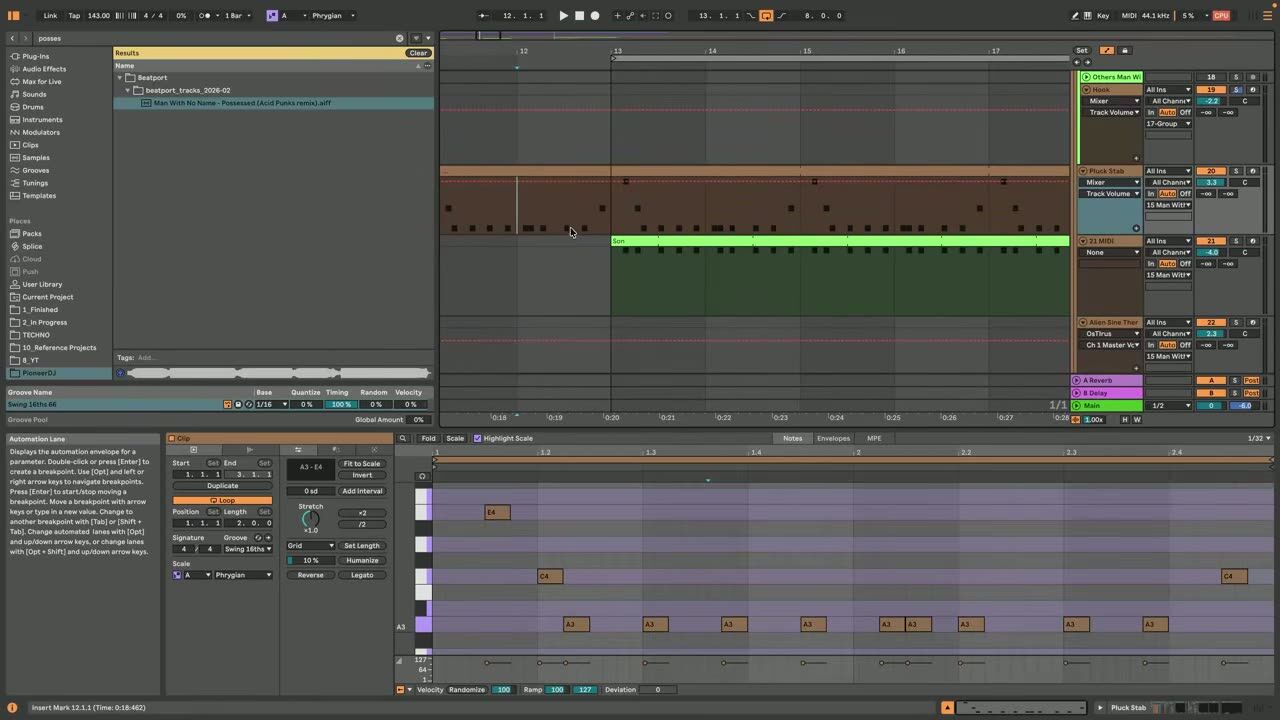
Task: Toggle the Highlight Scale checkbox
Action: (x=477, y=438)
